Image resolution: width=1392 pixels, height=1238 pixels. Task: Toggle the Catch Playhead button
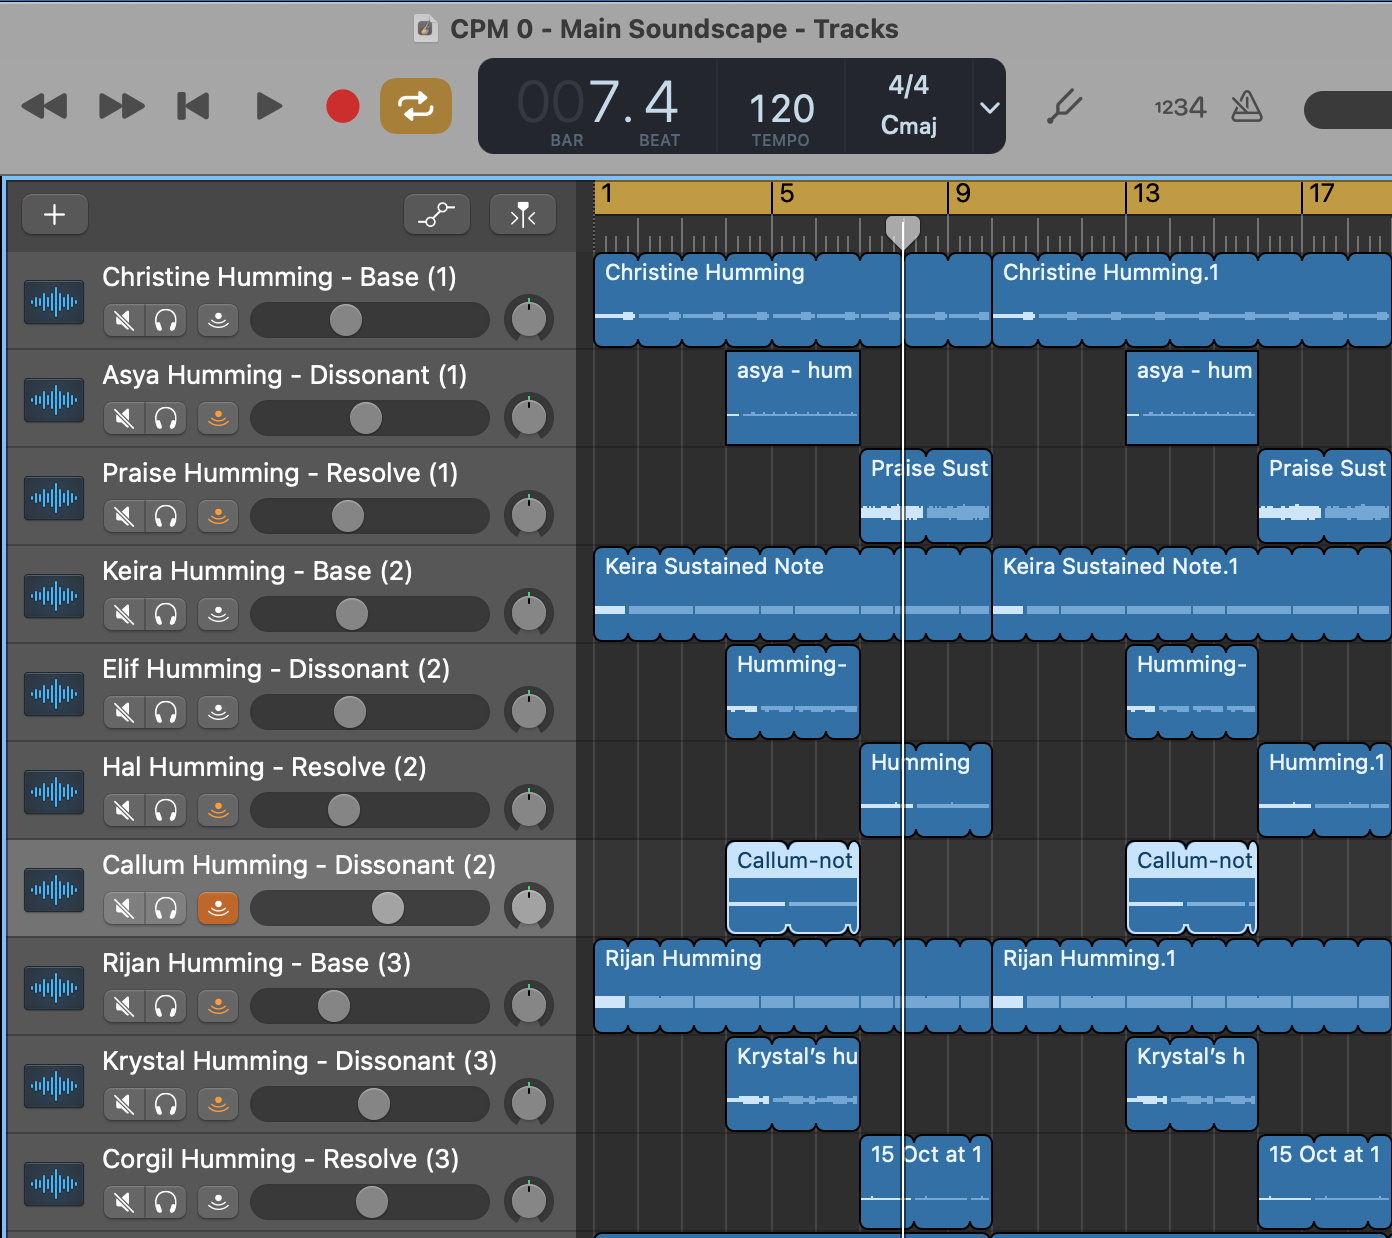point(523,214)
